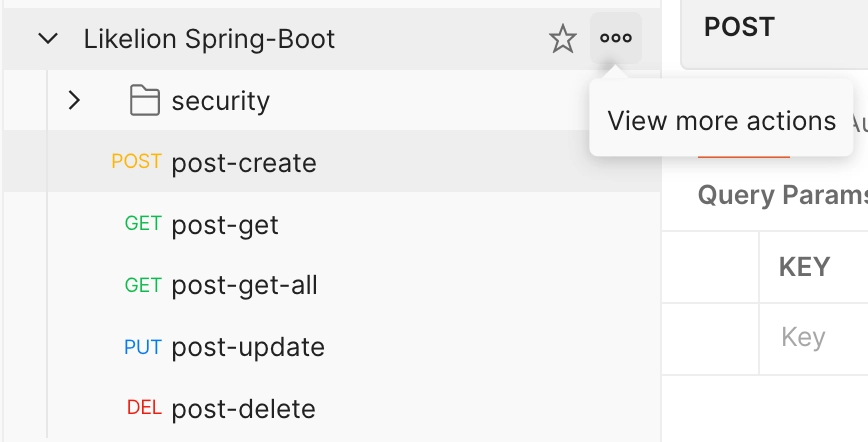Open the post-create request
The image size is (868, 442).
coord(244,163)
